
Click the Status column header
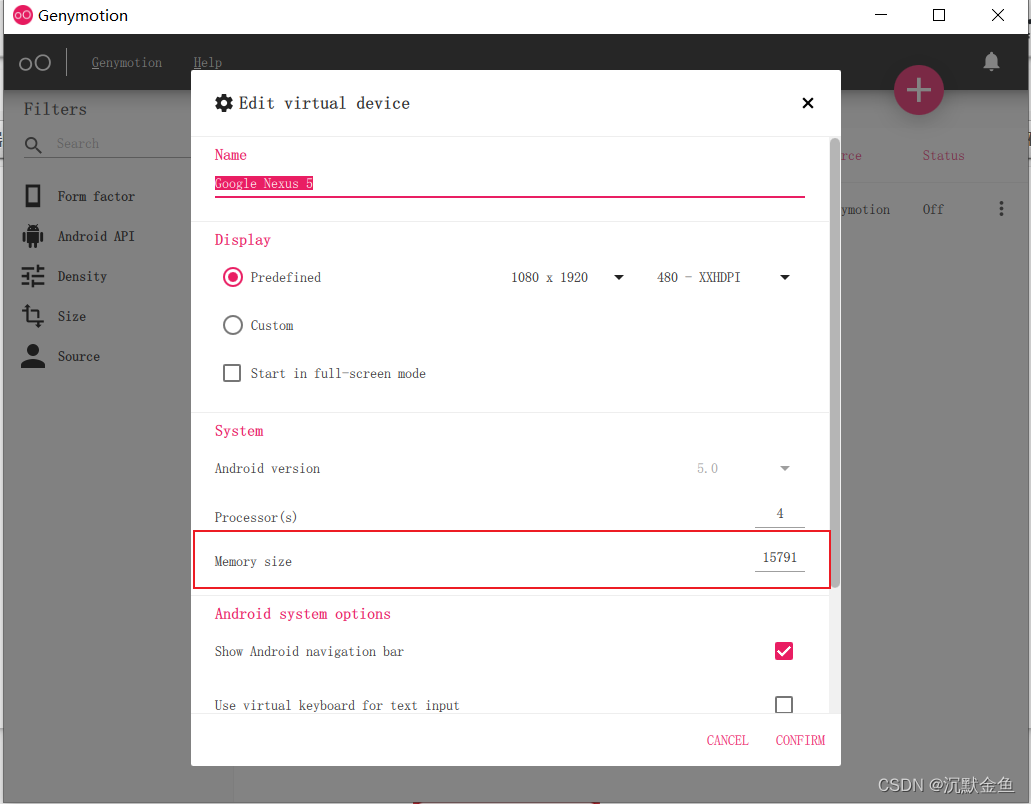[x=943, y=156]
